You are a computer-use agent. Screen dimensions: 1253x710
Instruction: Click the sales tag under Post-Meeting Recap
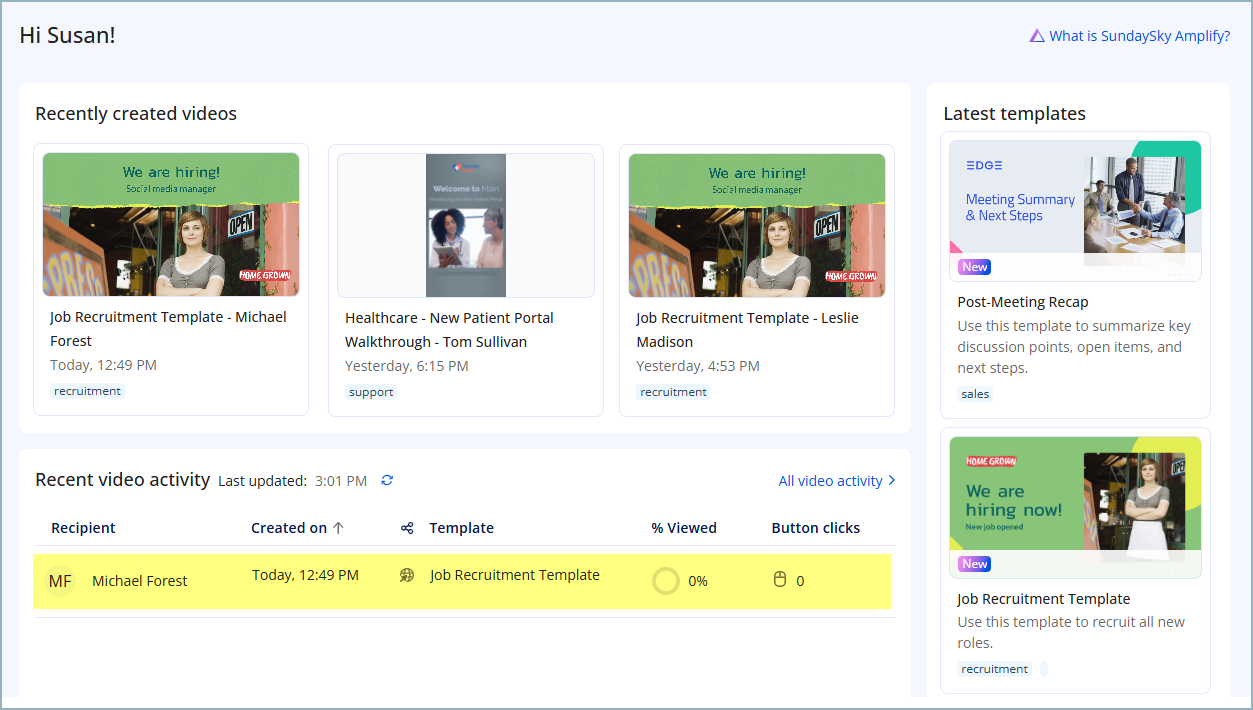pos(975,394)
